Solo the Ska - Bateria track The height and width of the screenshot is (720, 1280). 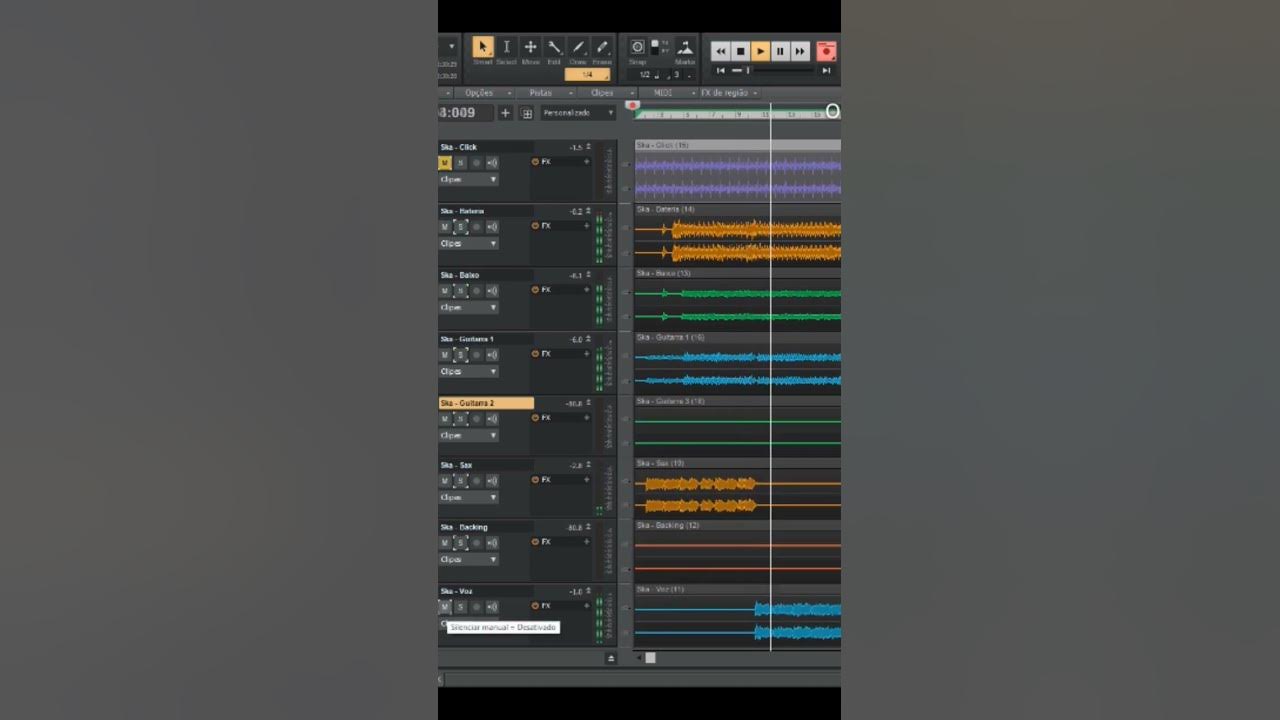point(460,227)
